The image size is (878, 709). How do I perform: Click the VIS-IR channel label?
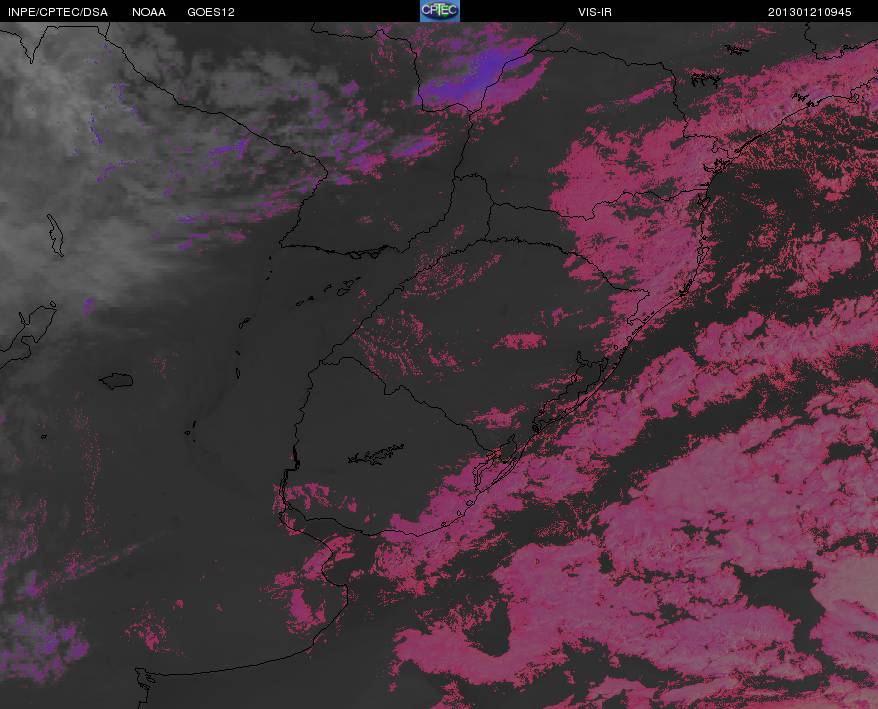(x=595, y=12)
